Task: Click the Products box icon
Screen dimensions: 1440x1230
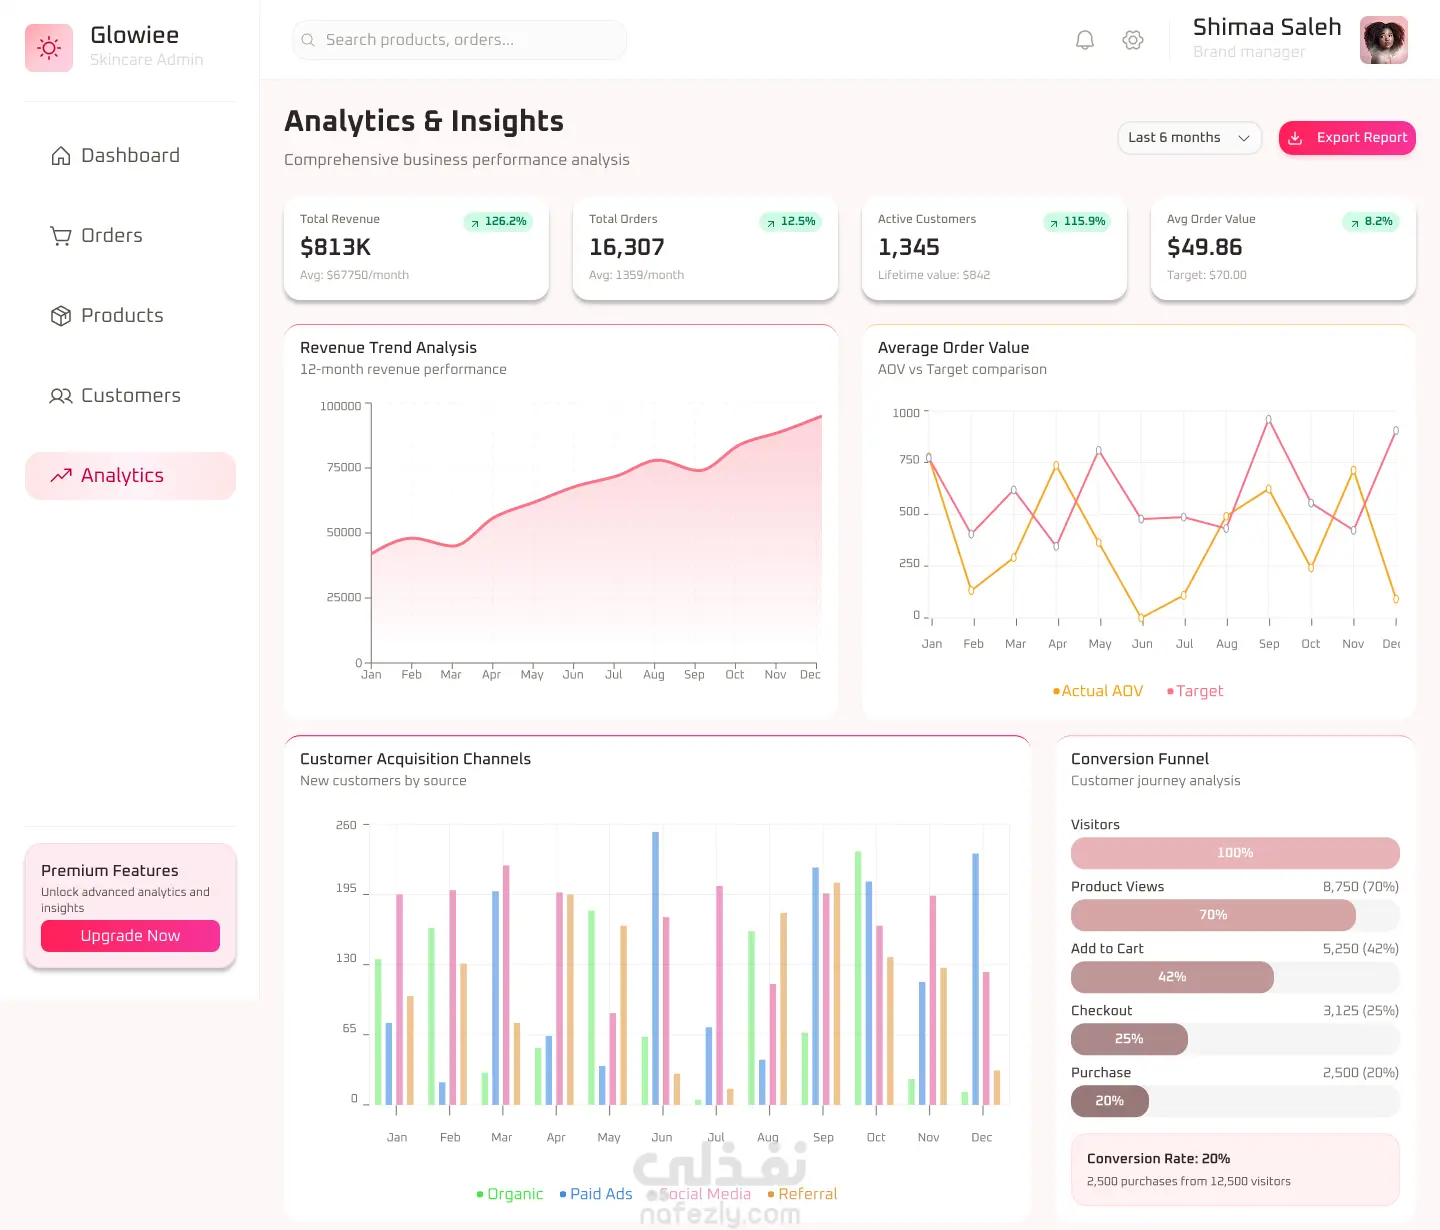Action: [x=61, y=316]
